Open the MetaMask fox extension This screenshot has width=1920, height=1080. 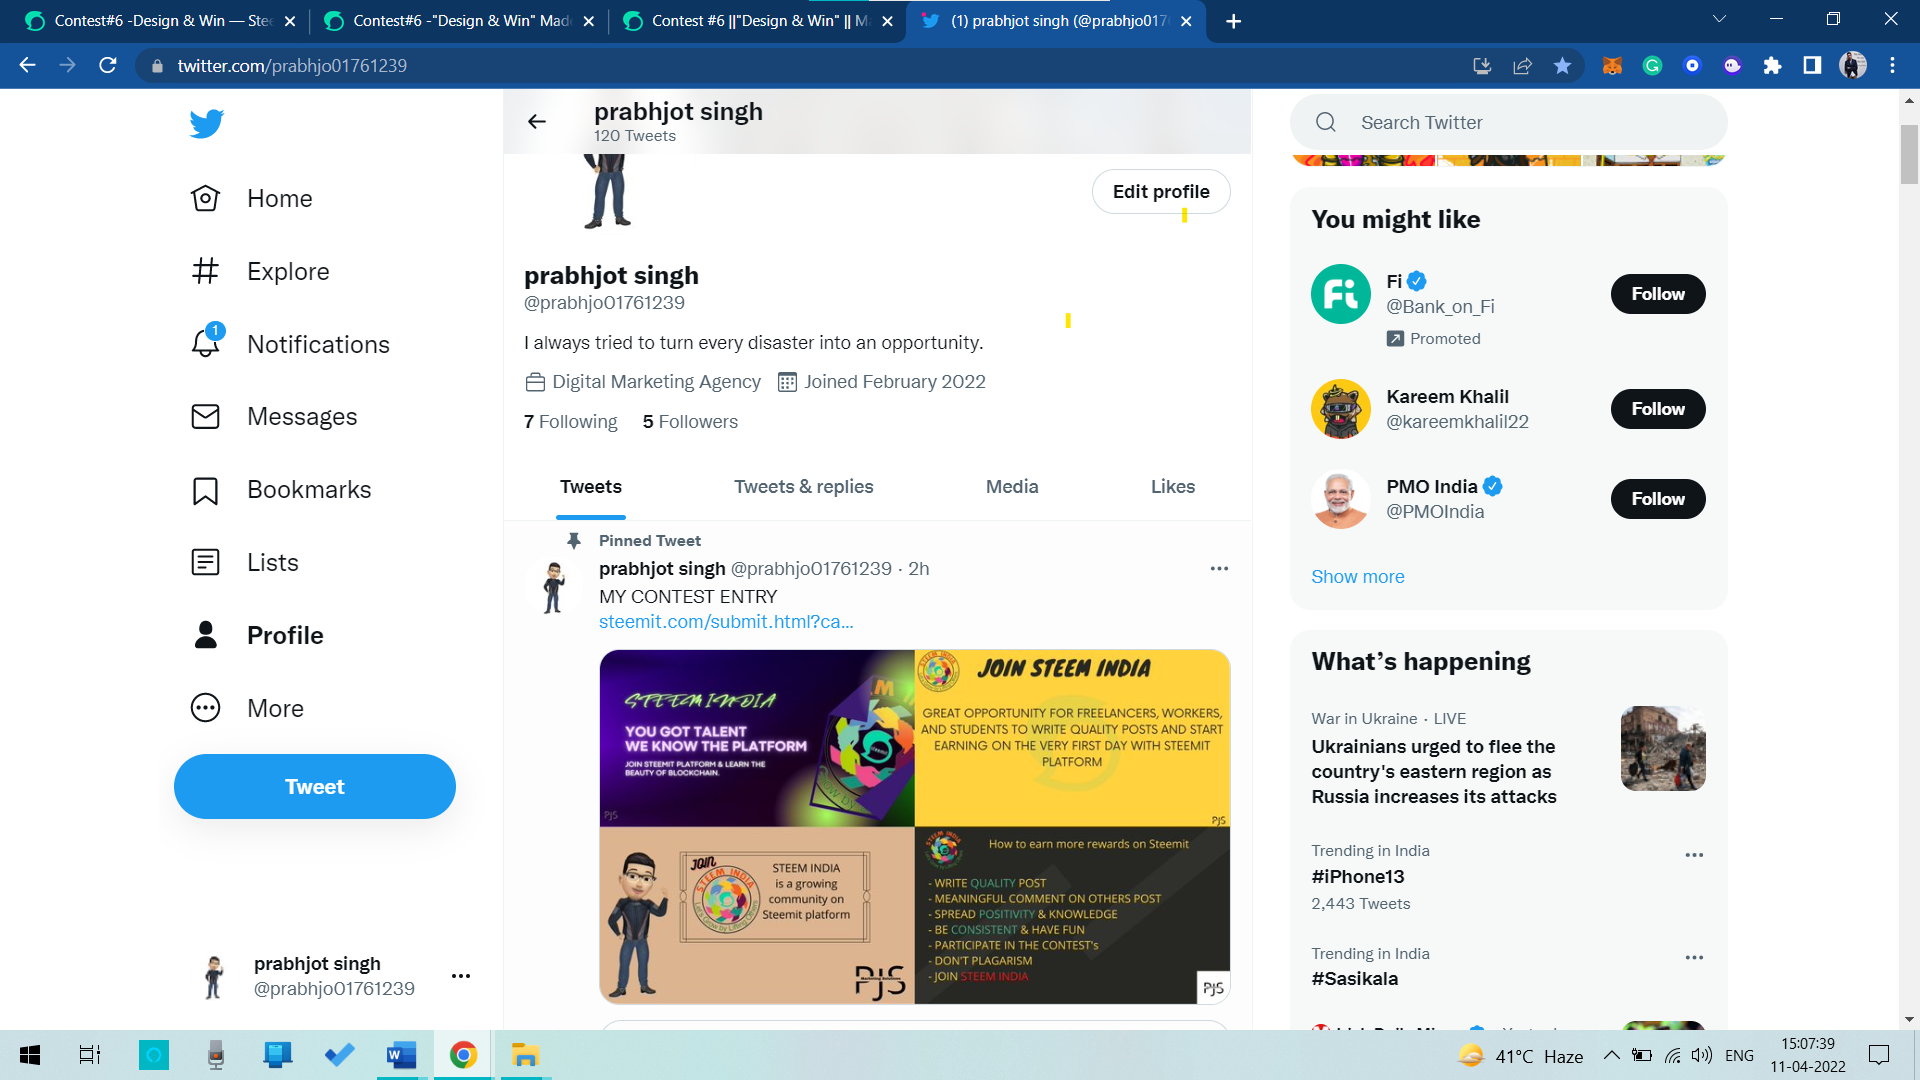1612,66
